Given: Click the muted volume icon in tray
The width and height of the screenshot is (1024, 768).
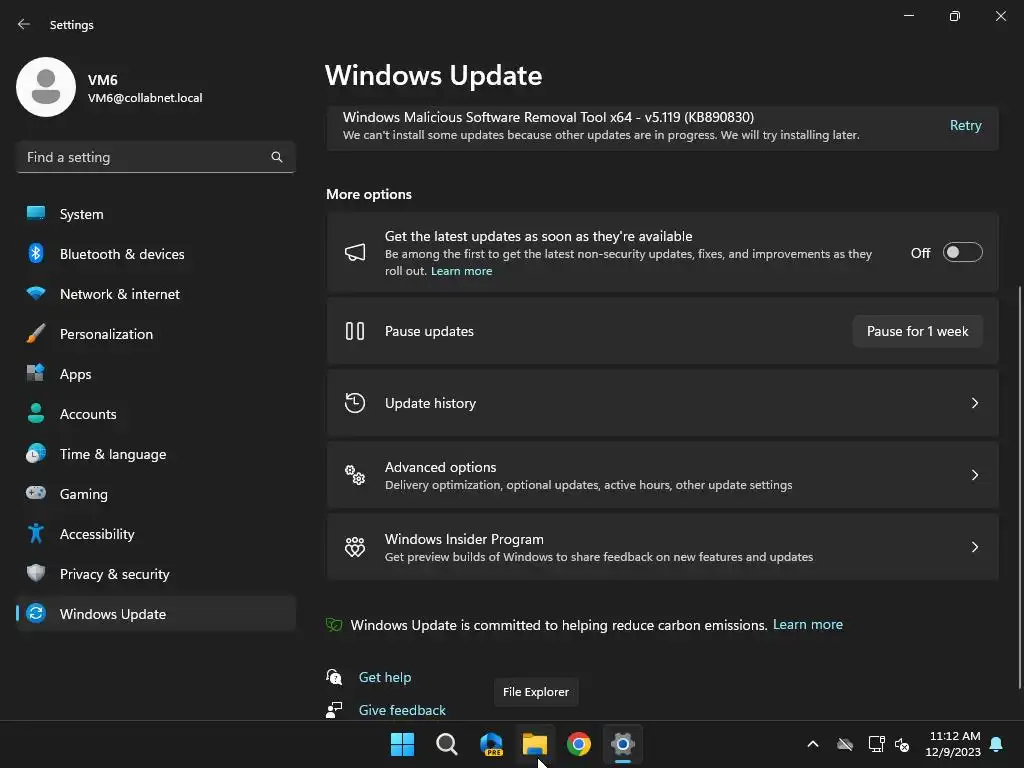Looking at the screenshot, I should 903,744.
